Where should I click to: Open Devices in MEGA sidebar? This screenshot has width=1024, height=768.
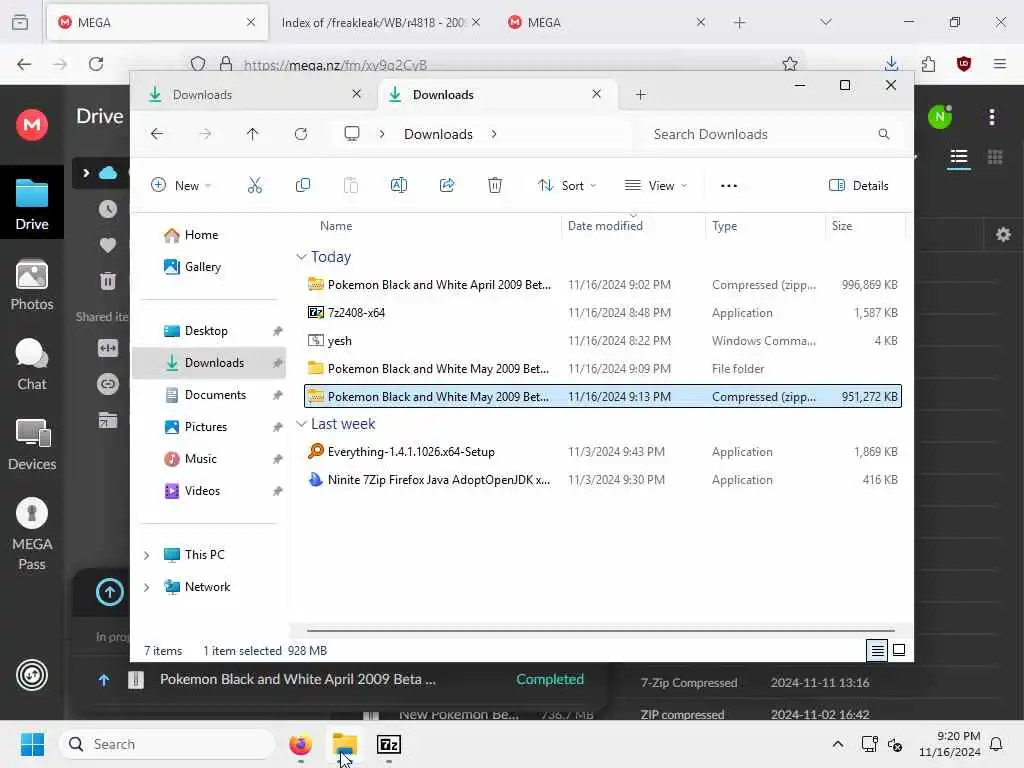(x=32, y=445)
